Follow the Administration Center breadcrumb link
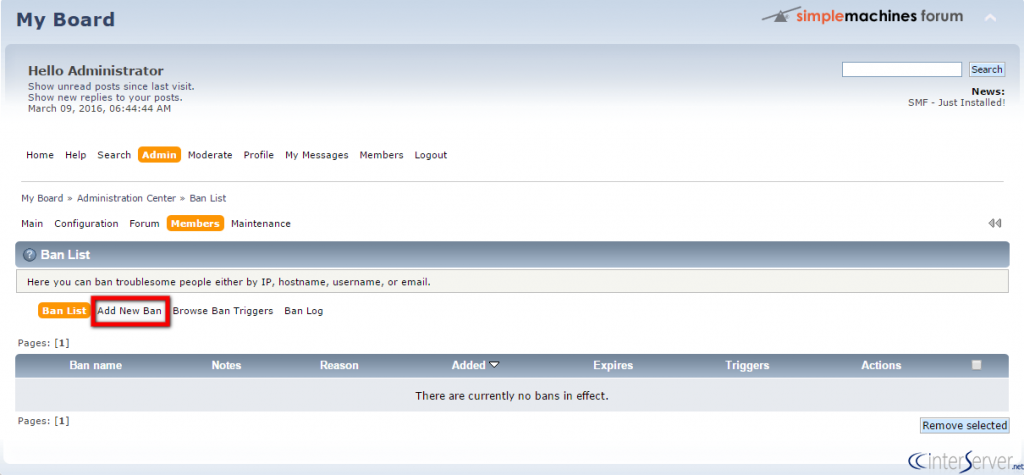 [127, 198]
